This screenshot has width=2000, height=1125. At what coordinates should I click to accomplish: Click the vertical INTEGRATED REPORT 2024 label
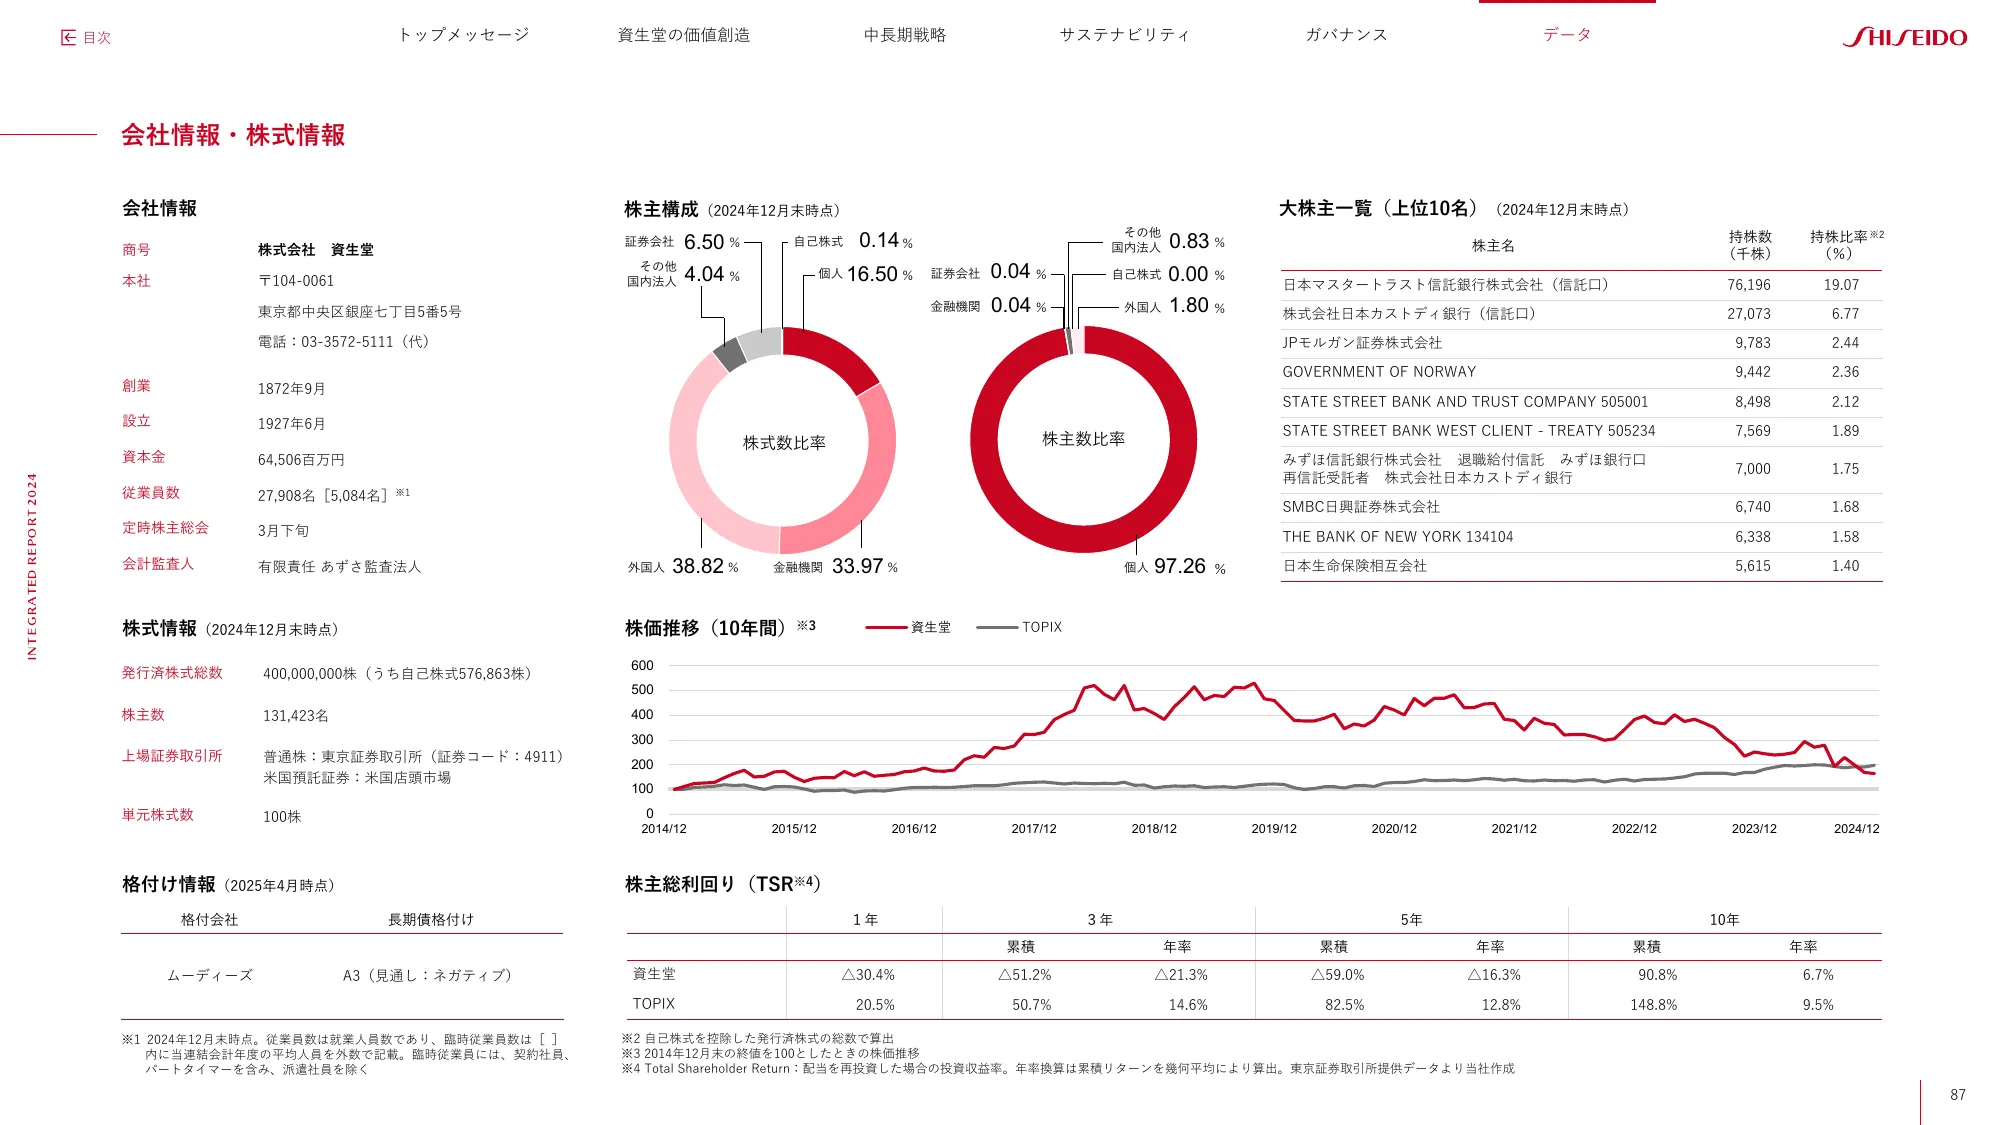click(x=32, y=566)
